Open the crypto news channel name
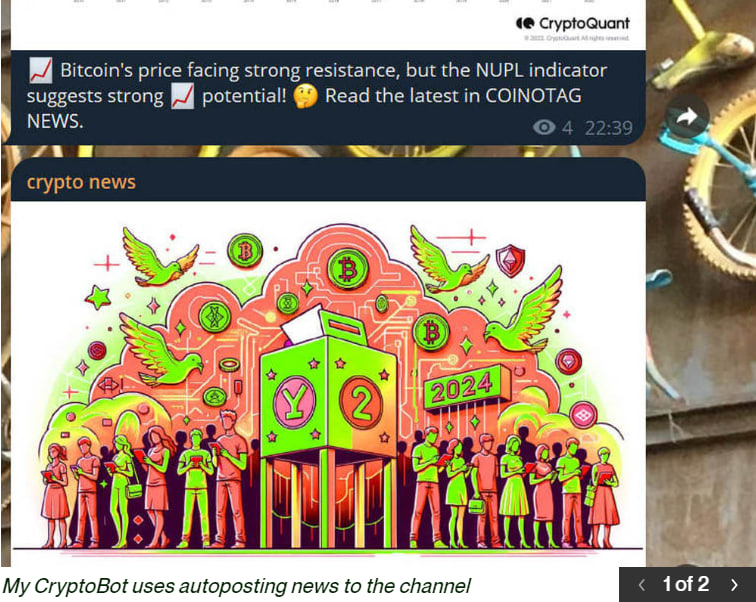 tap(81, 182)
